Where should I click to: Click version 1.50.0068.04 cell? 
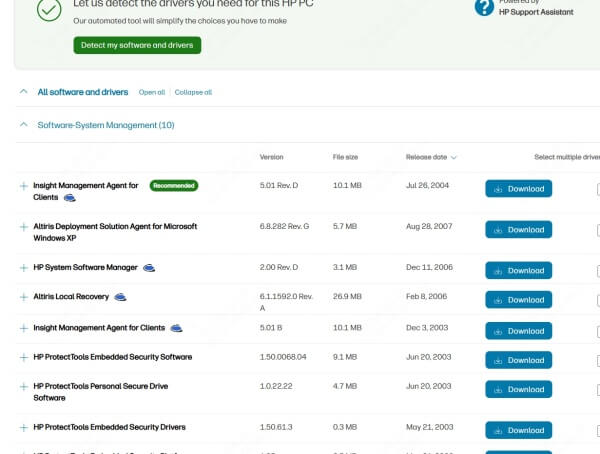click(x=283, y=357)
